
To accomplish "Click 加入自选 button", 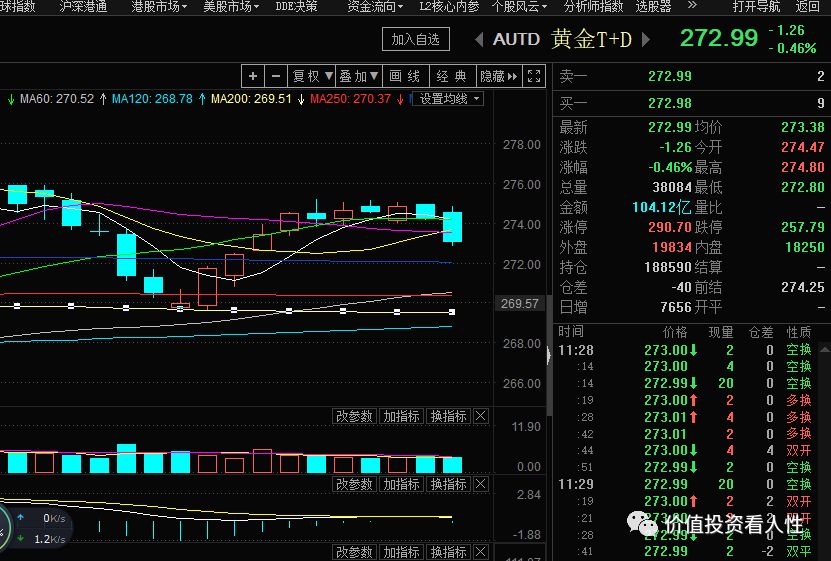I will coord(416,39).
